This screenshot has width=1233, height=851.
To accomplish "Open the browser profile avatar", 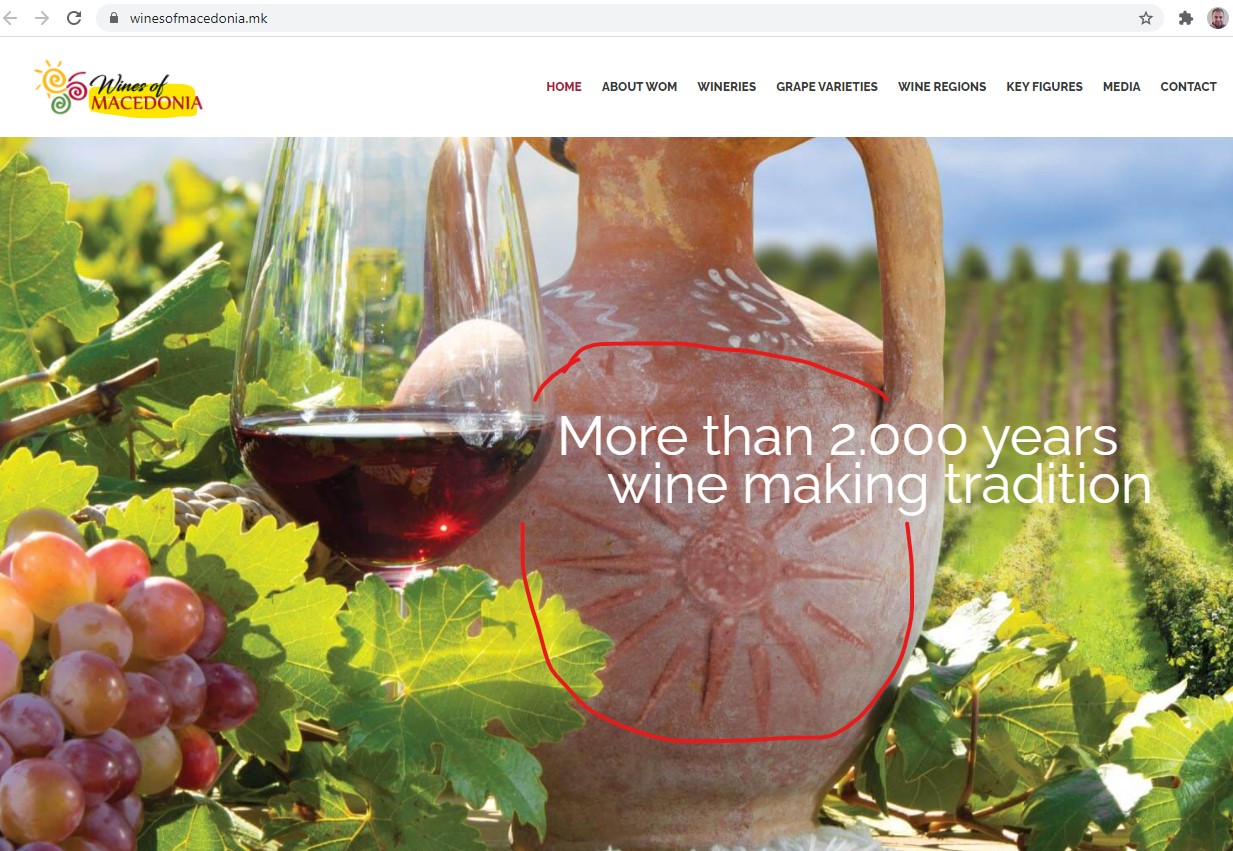I will (1217, 18).
